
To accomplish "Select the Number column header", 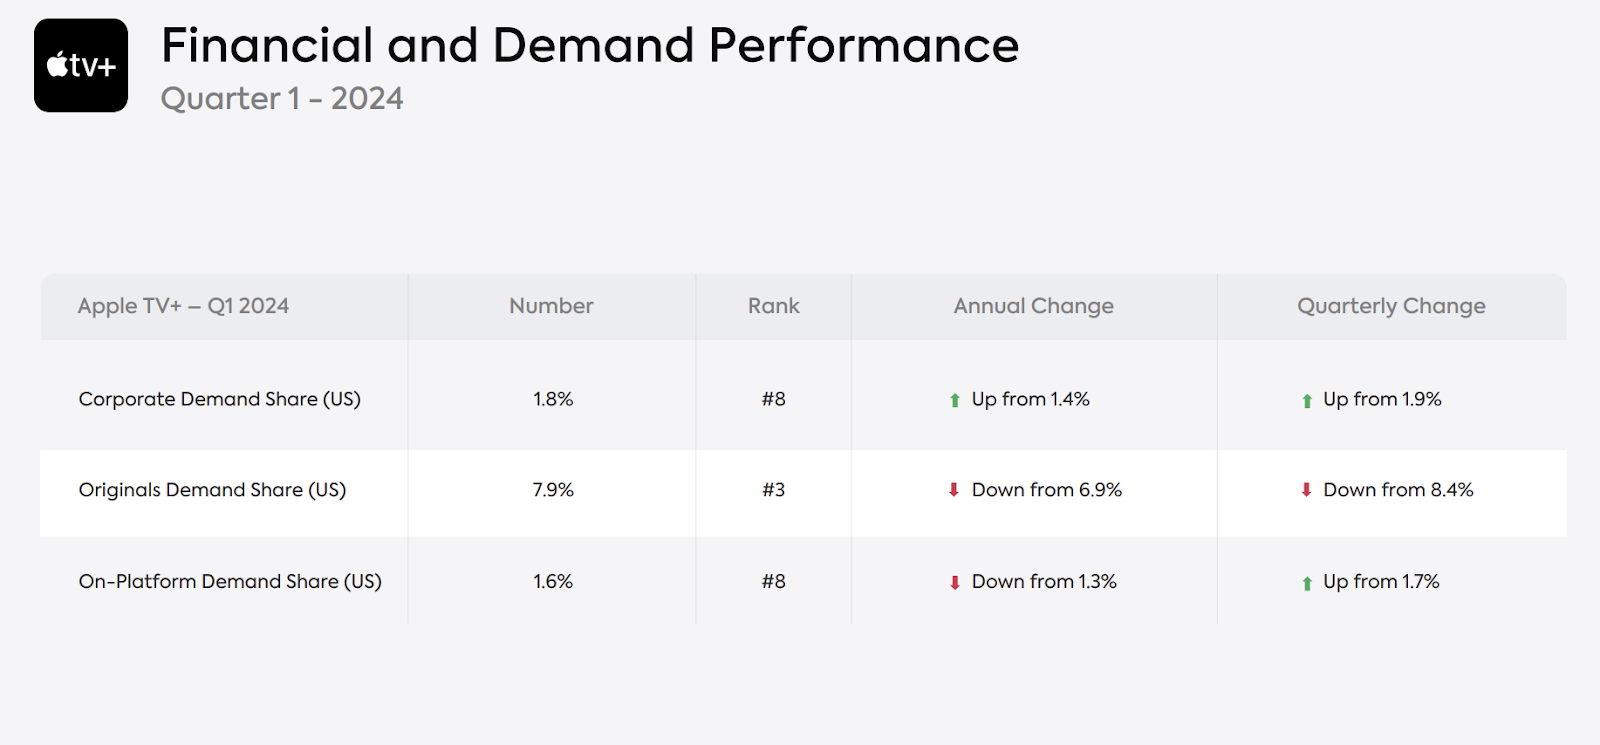I will (551, 306).
